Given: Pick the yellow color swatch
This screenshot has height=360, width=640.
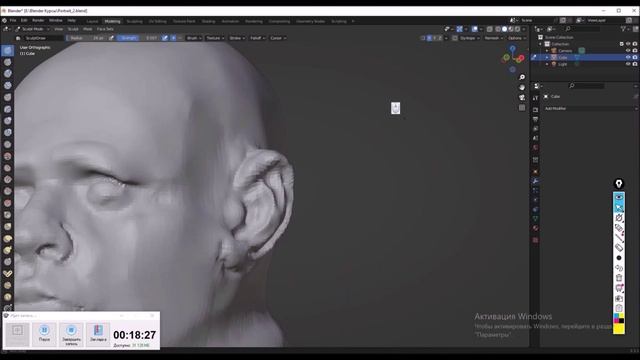Looking at the screenshot, I should click(x=619, y=329).
